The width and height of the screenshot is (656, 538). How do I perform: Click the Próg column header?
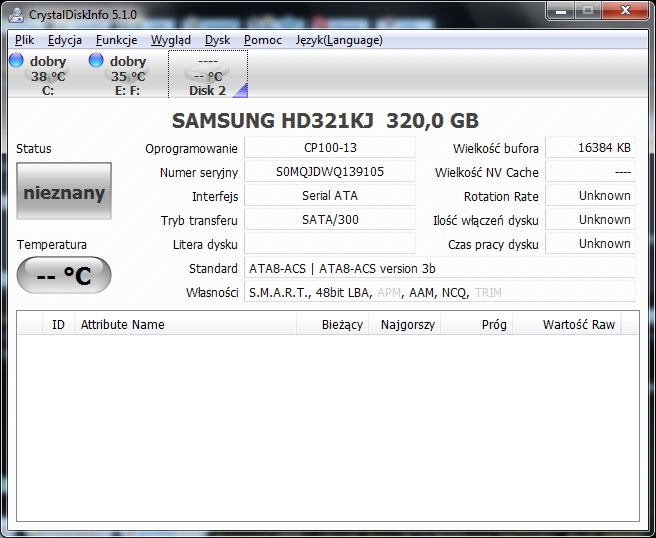tap(477, 325)
